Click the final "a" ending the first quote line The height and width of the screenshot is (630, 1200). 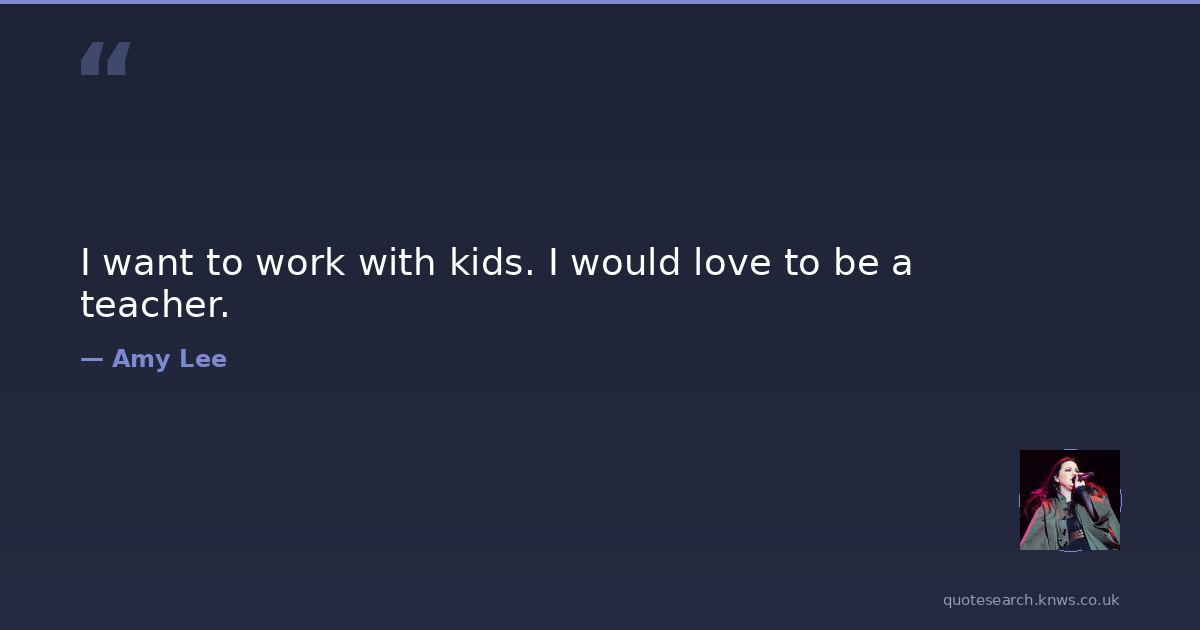pos(902,263)
